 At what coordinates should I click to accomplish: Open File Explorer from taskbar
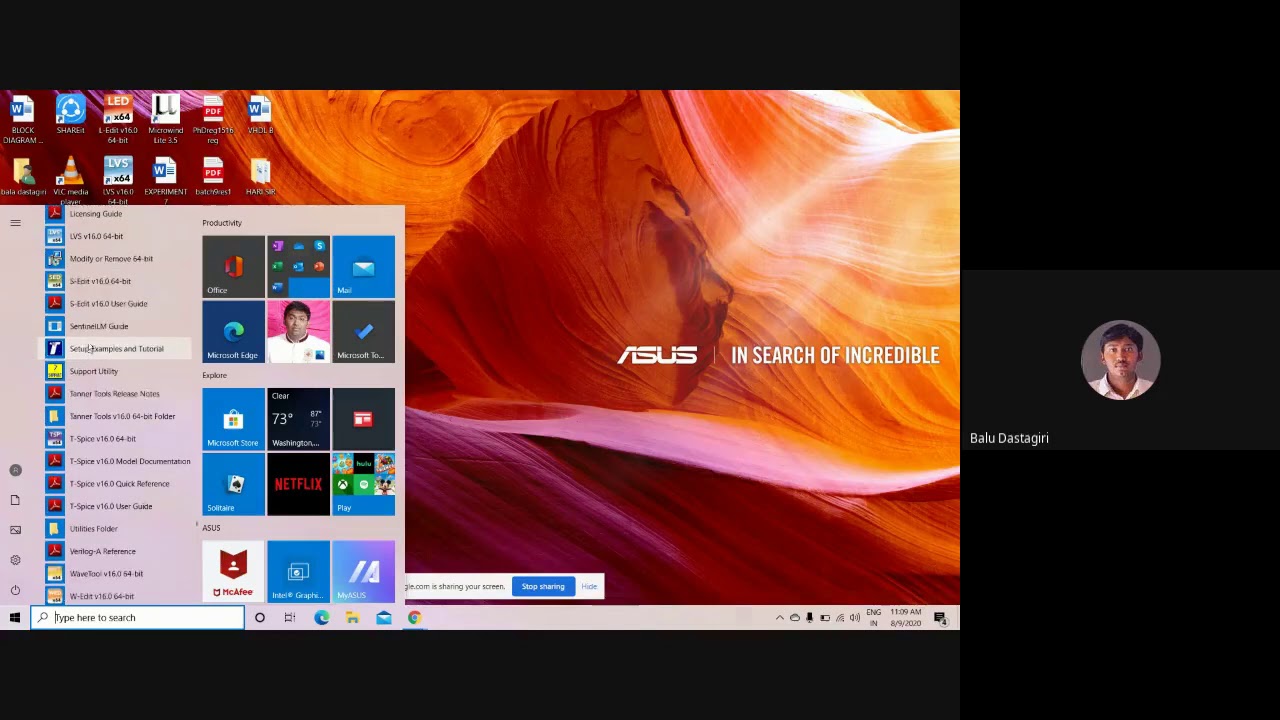352,618
